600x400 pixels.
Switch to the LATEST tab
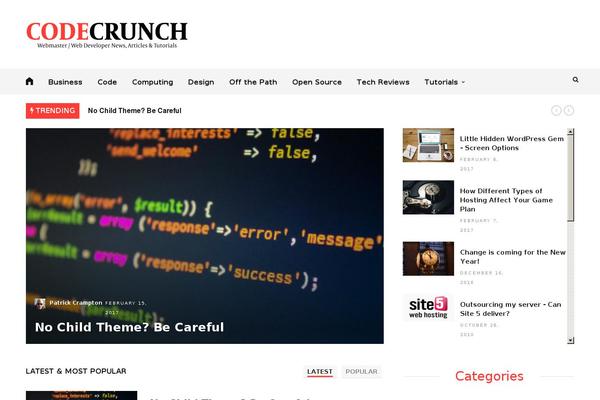320,372
